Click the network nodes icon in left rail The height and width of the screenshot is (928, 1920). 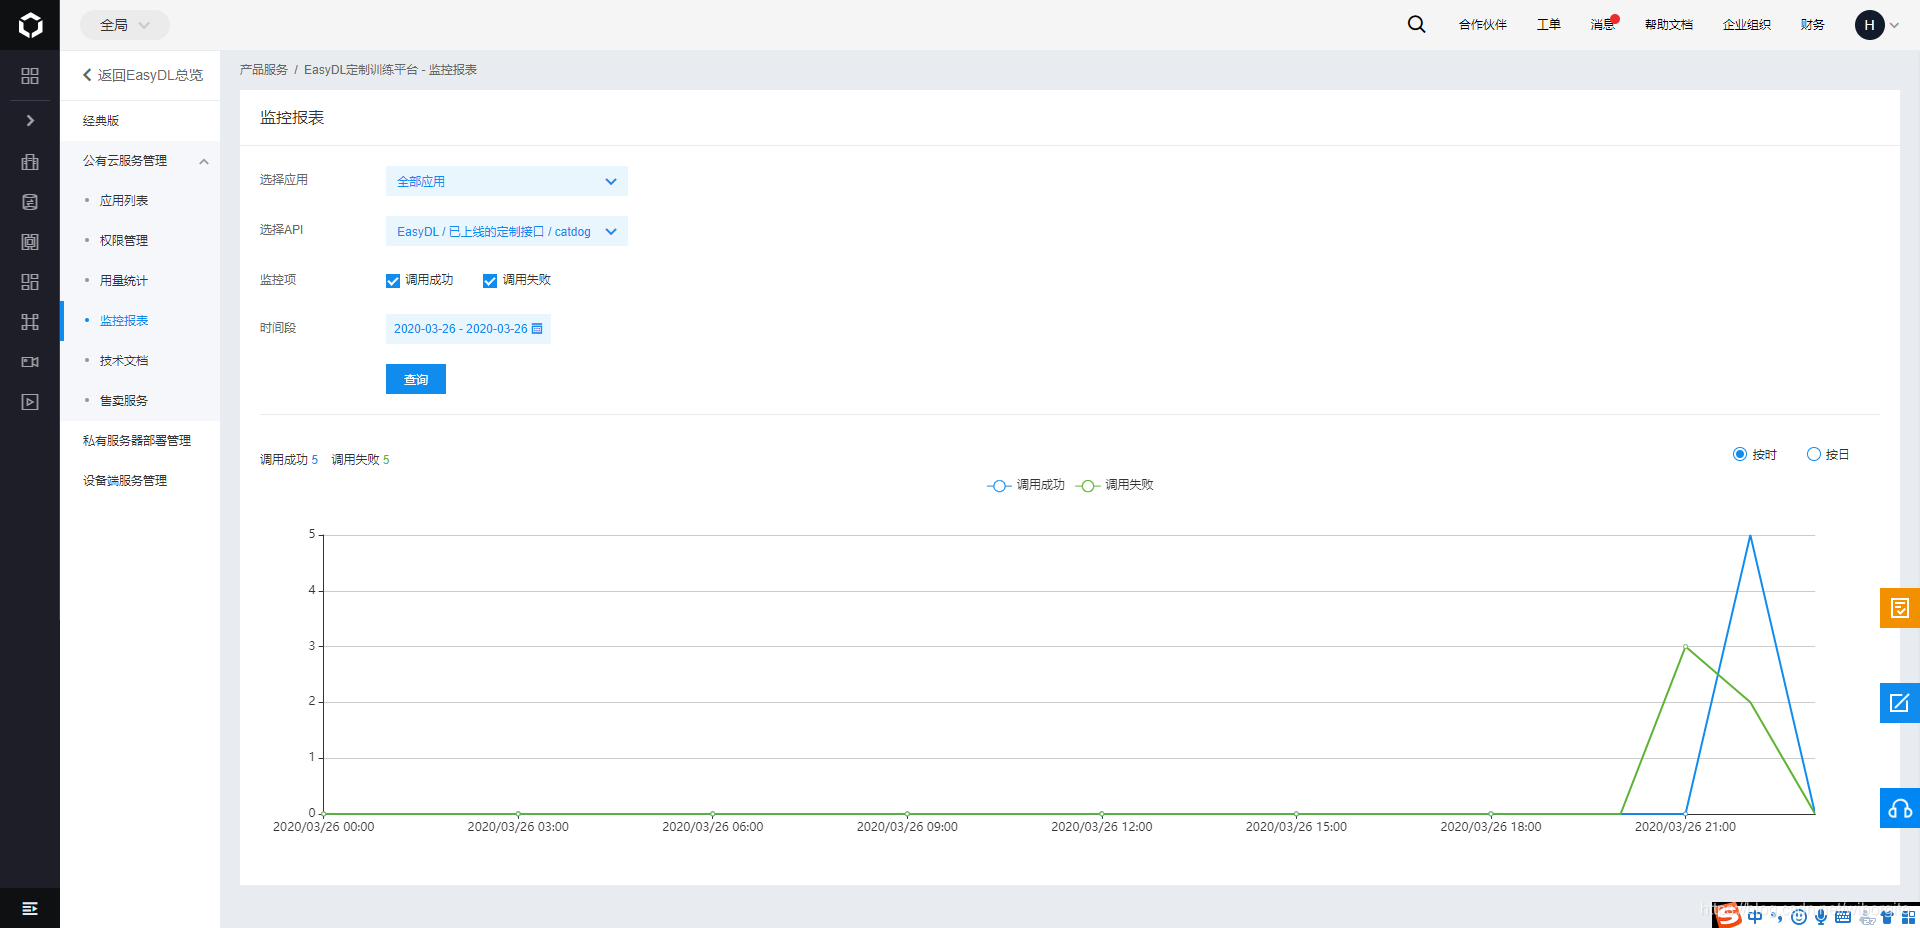(30, 322)
